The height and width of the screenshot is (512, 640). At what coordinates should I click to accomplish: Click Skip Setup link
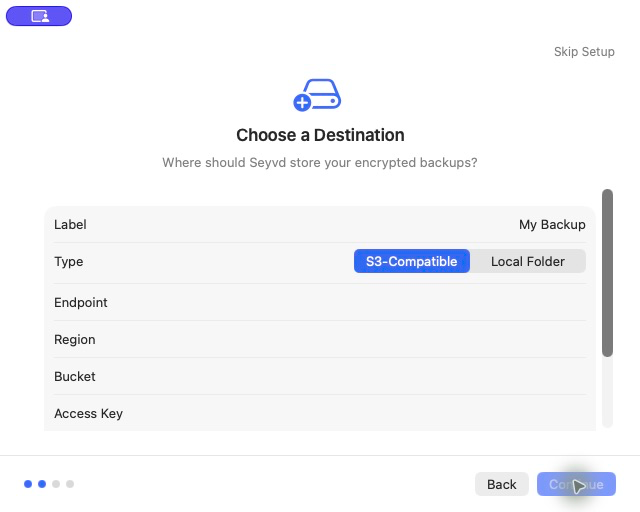(x=584, y=52)
